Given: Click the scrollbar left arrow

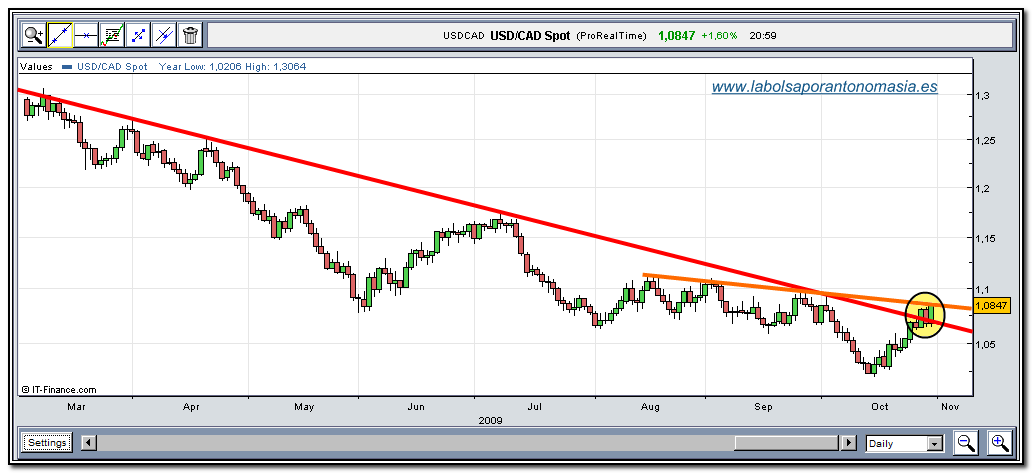Looking at the screenshot, I should tap(89, 443).
